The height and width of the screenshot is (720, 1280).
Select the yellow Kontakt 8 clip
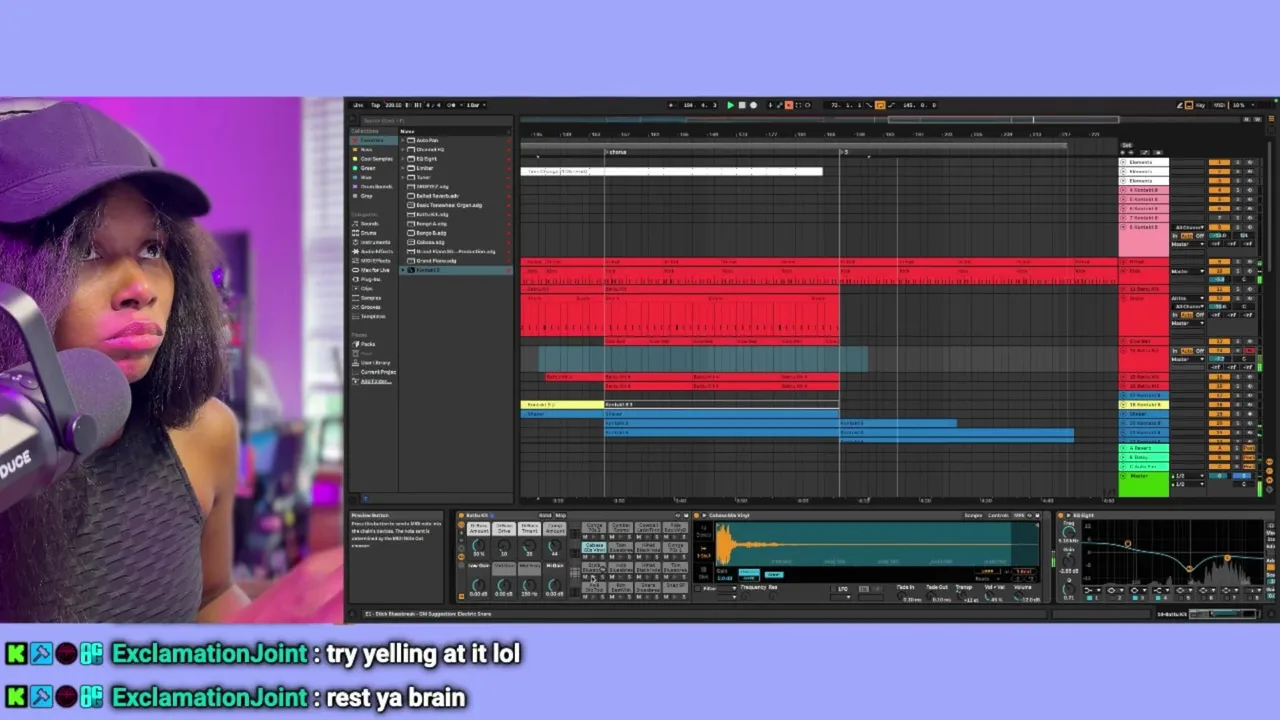pos(562,404)
